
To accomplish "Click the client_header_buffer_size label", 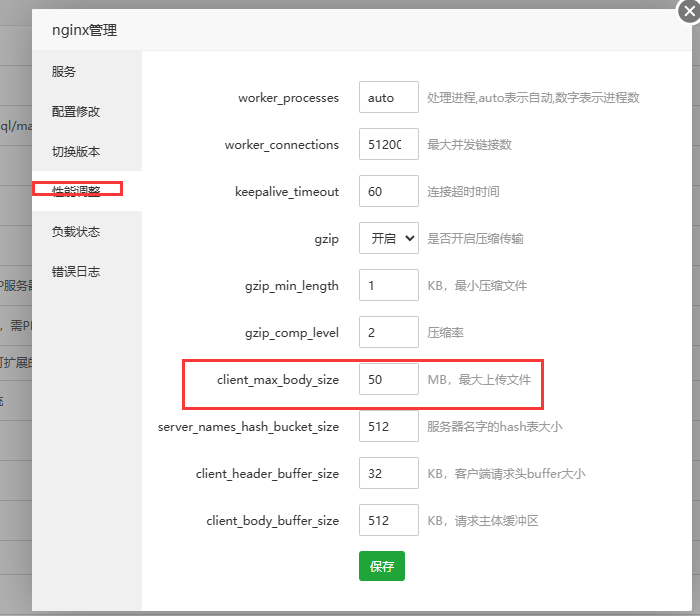I will [267, 474].
